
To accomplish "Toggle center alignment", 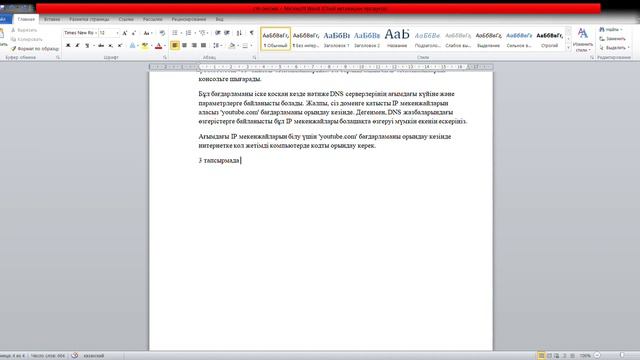I will coord(184,46).
